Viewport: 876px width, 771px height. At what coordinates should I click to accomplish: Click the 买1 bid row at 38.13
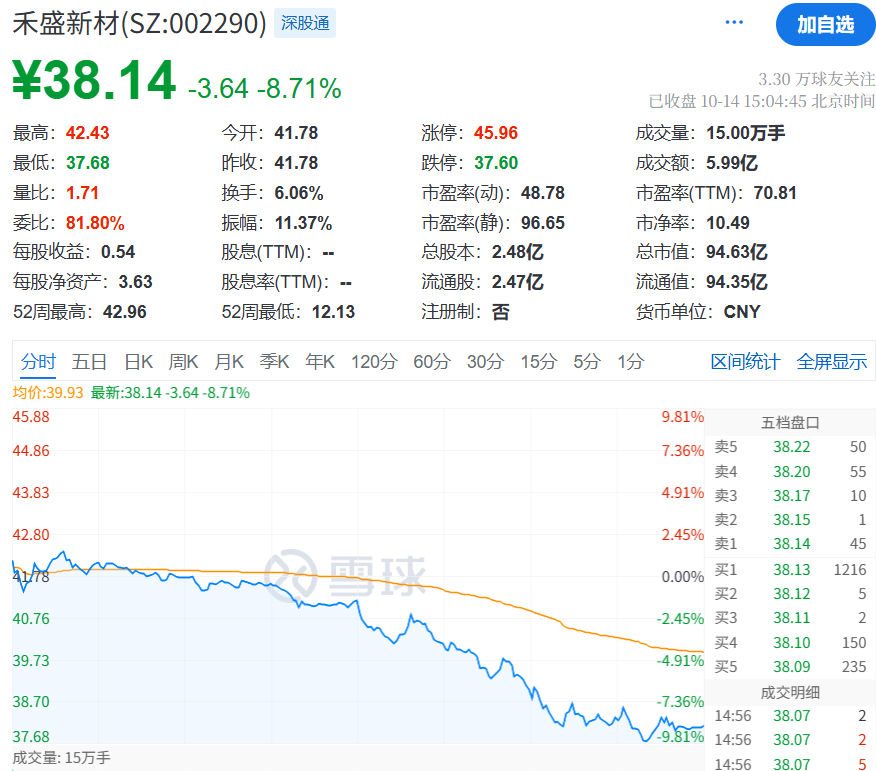point(790,570)
